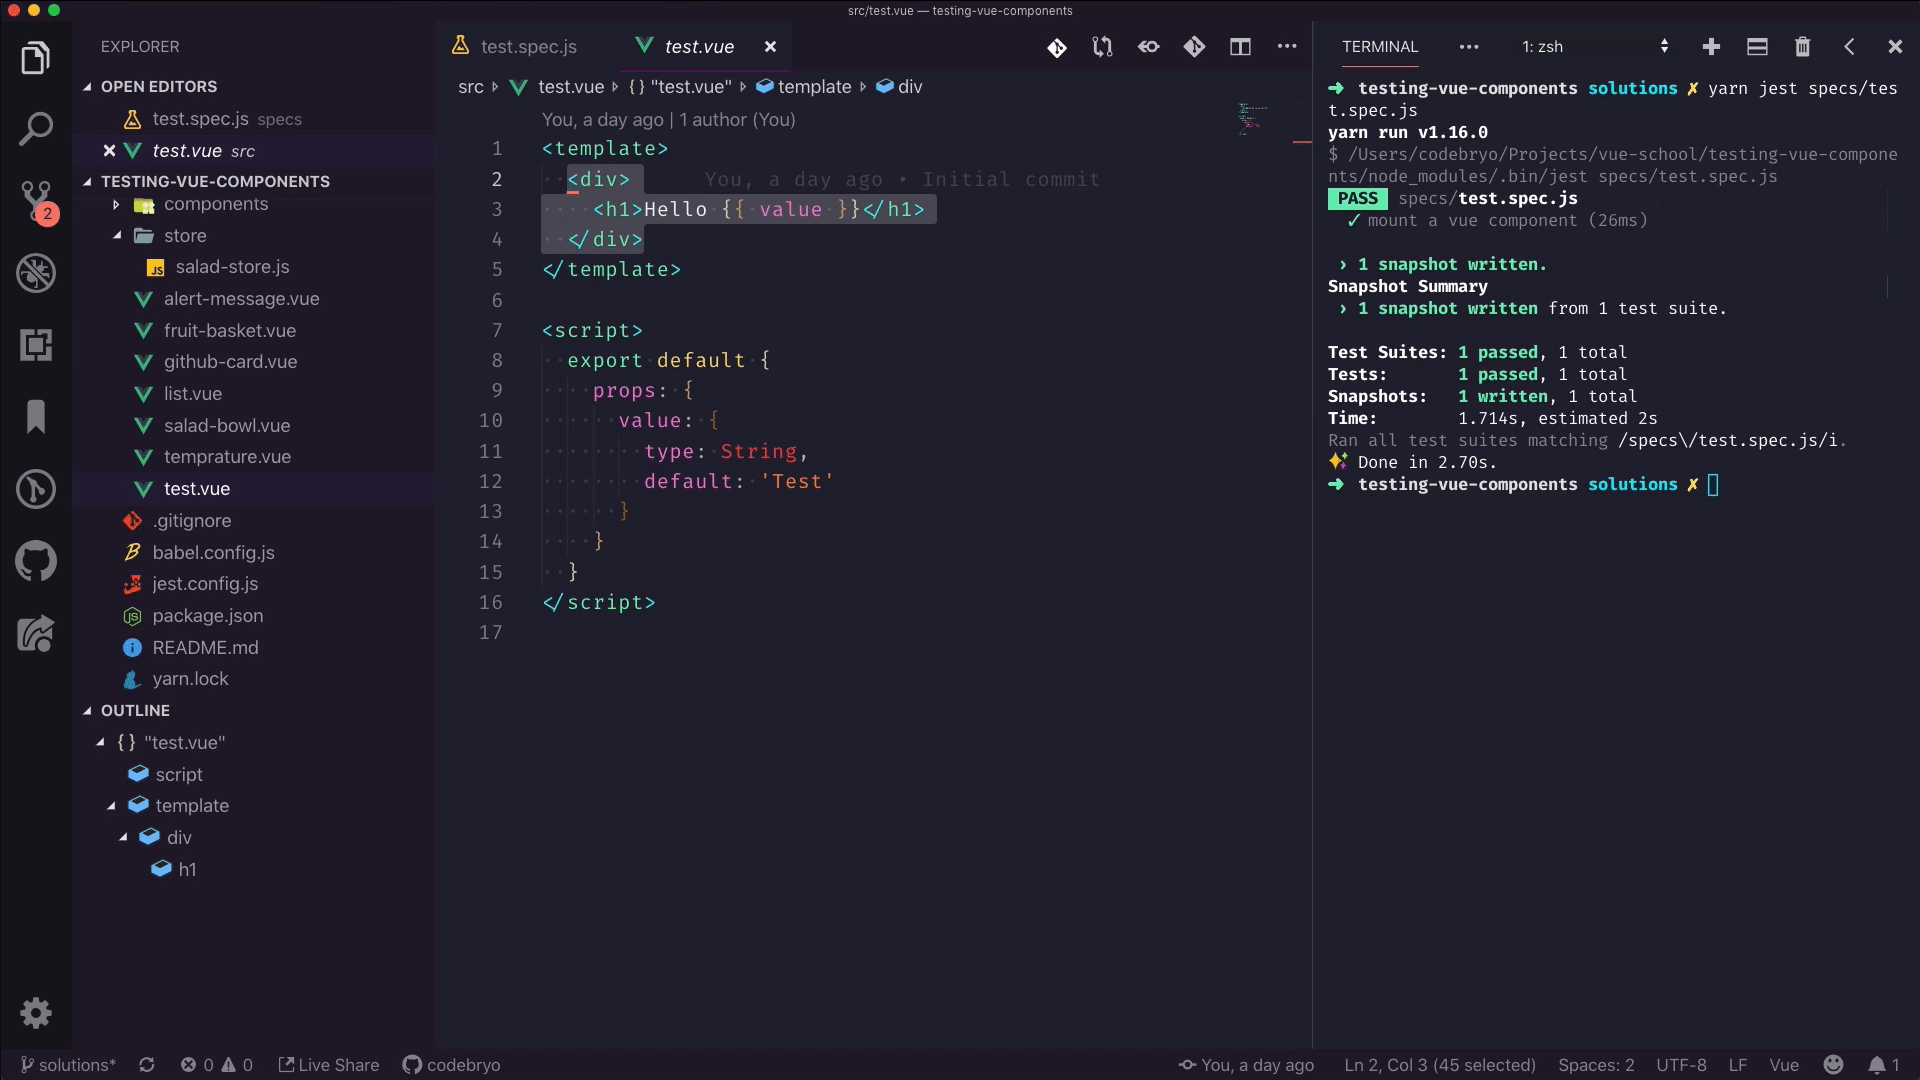Click the editor minimap preview
The height and width of the screenshot is (1080, 1920).
point(1253,118)
